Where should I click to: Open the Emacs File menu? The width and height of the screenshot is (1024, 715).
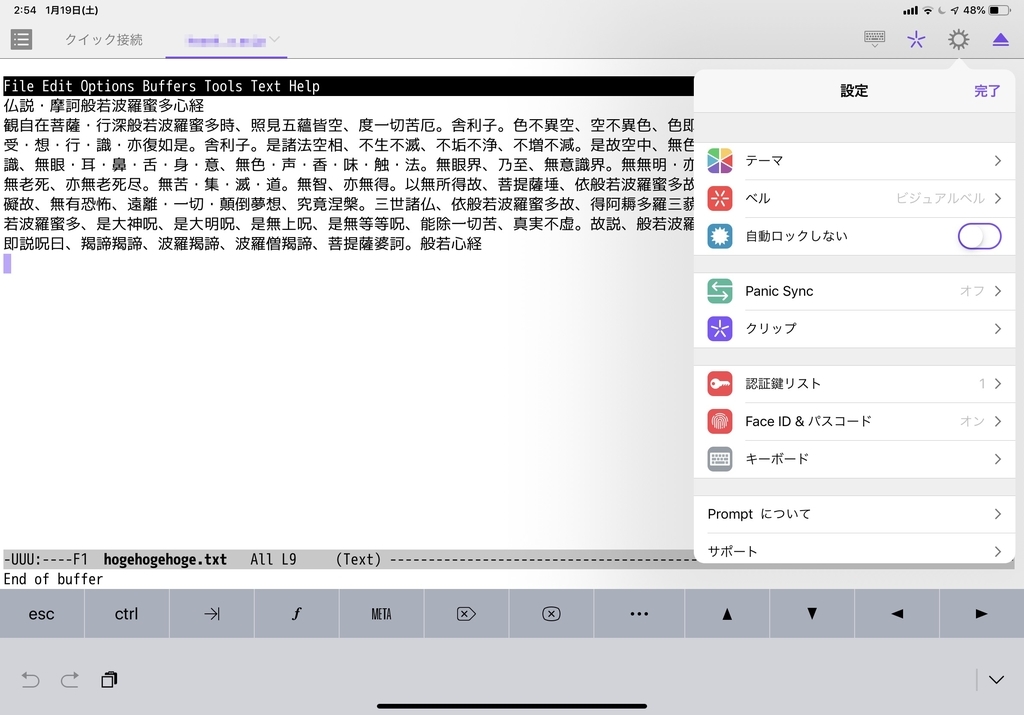click(19, 86)
